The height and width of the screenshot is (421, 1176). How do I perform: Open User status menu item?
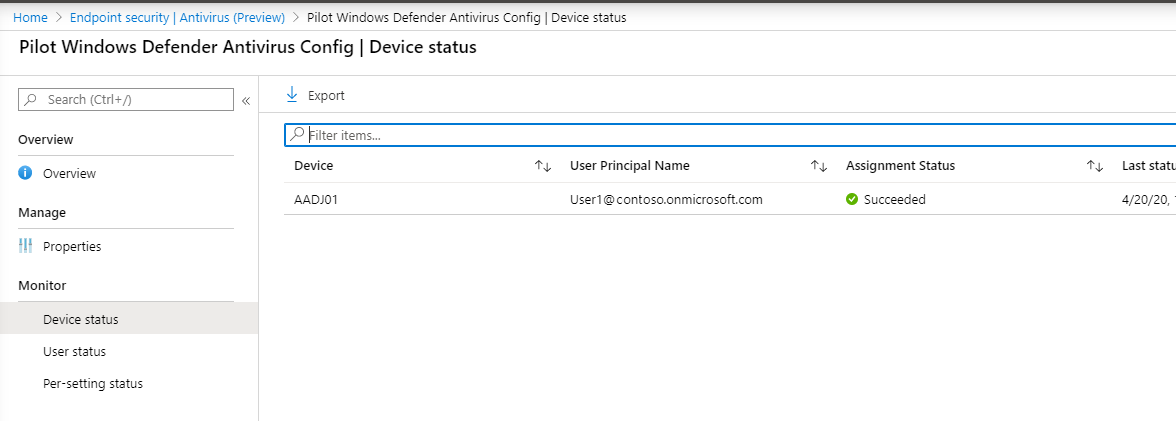pyautogui.click(x=74, y=351)
